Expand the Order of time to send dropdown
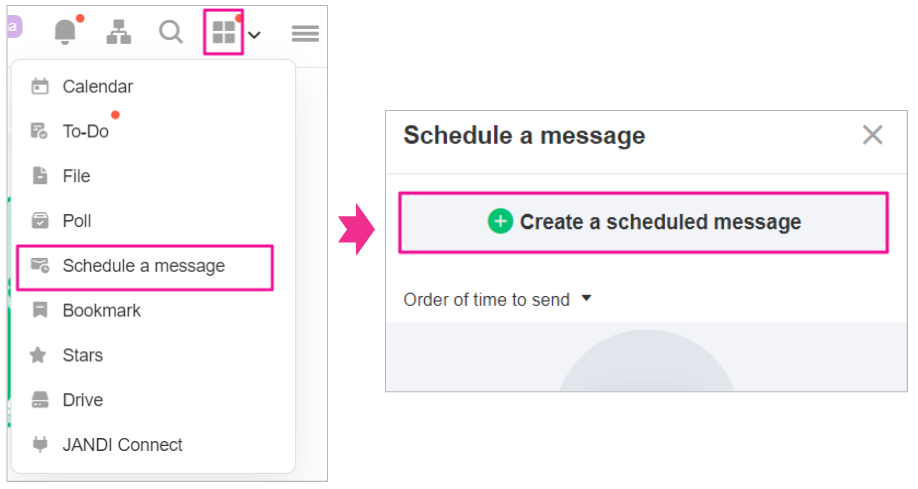Viewport: 918px width, 489px height. [x=497, y=300]
